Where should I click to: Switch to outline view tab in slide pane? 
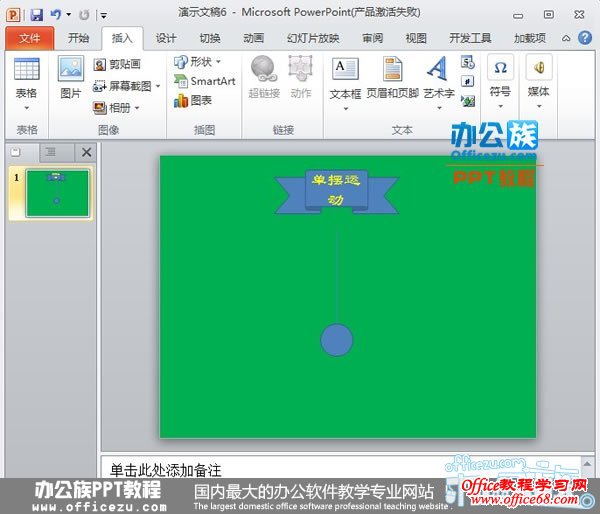coord(49,152)
